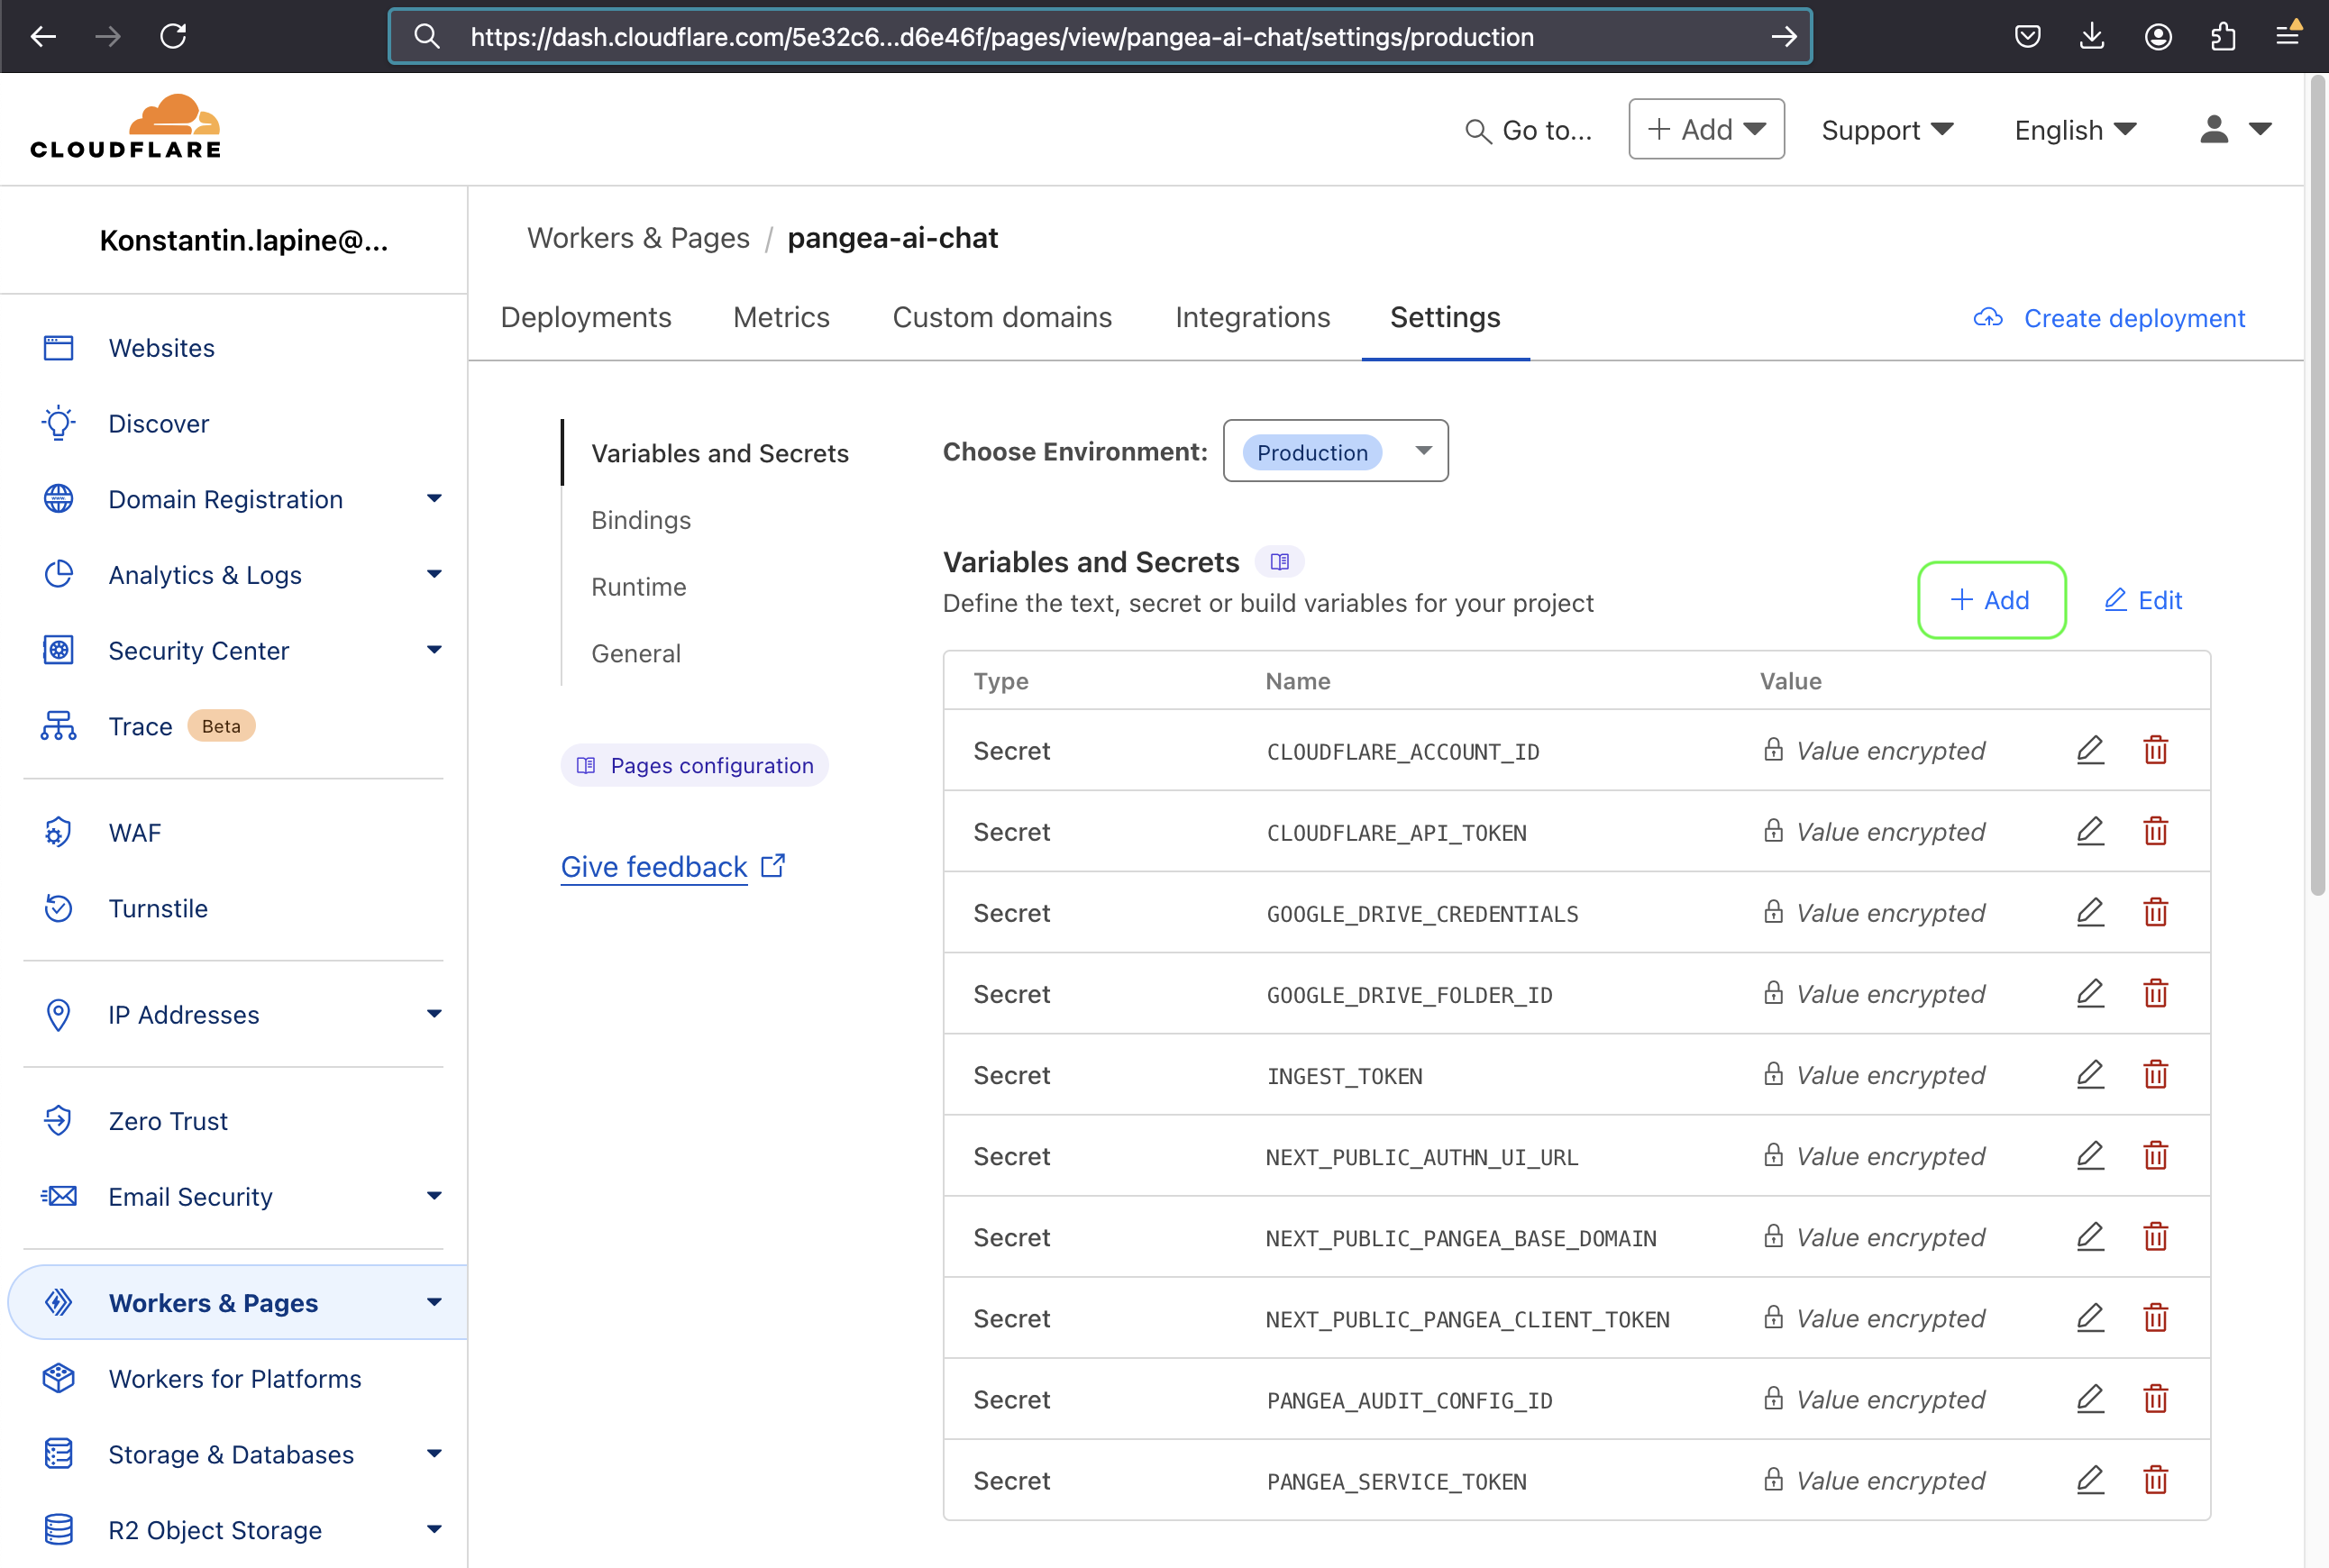Select Bindings in settings menu

click(641, 520)
